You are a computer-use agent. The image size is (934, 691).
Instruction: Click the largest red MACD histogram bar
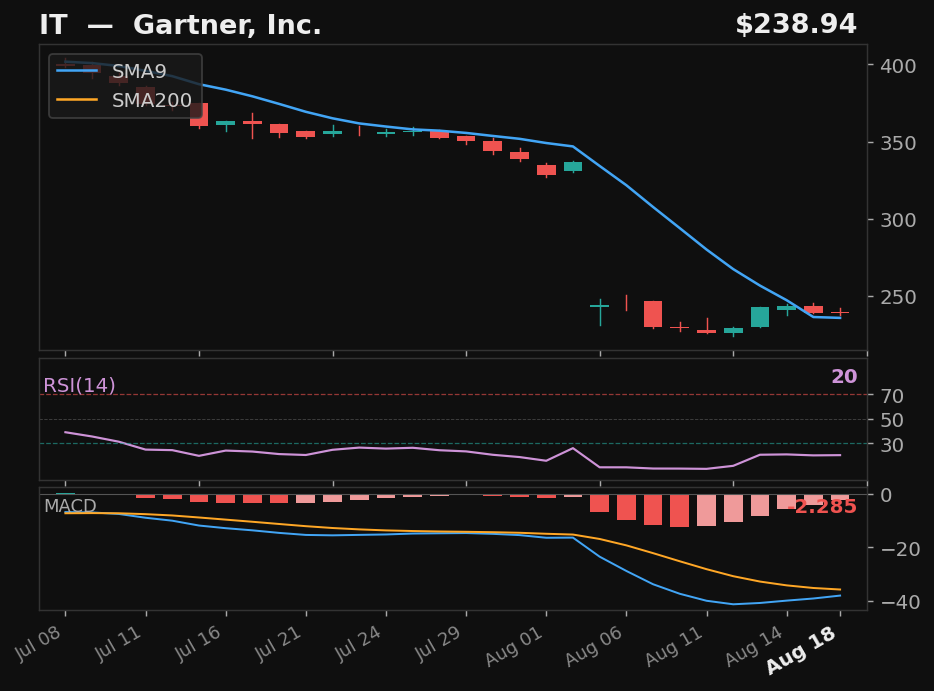pos(680,511)
